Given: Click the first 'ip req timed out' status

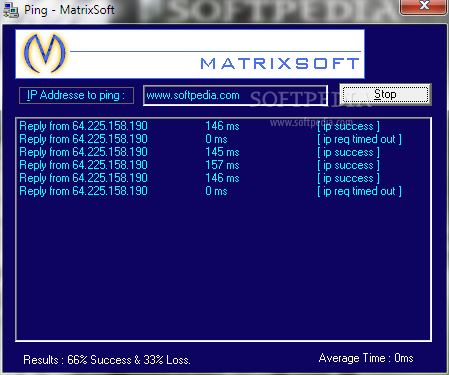Looking at the screenshot, I should (359, 139).
